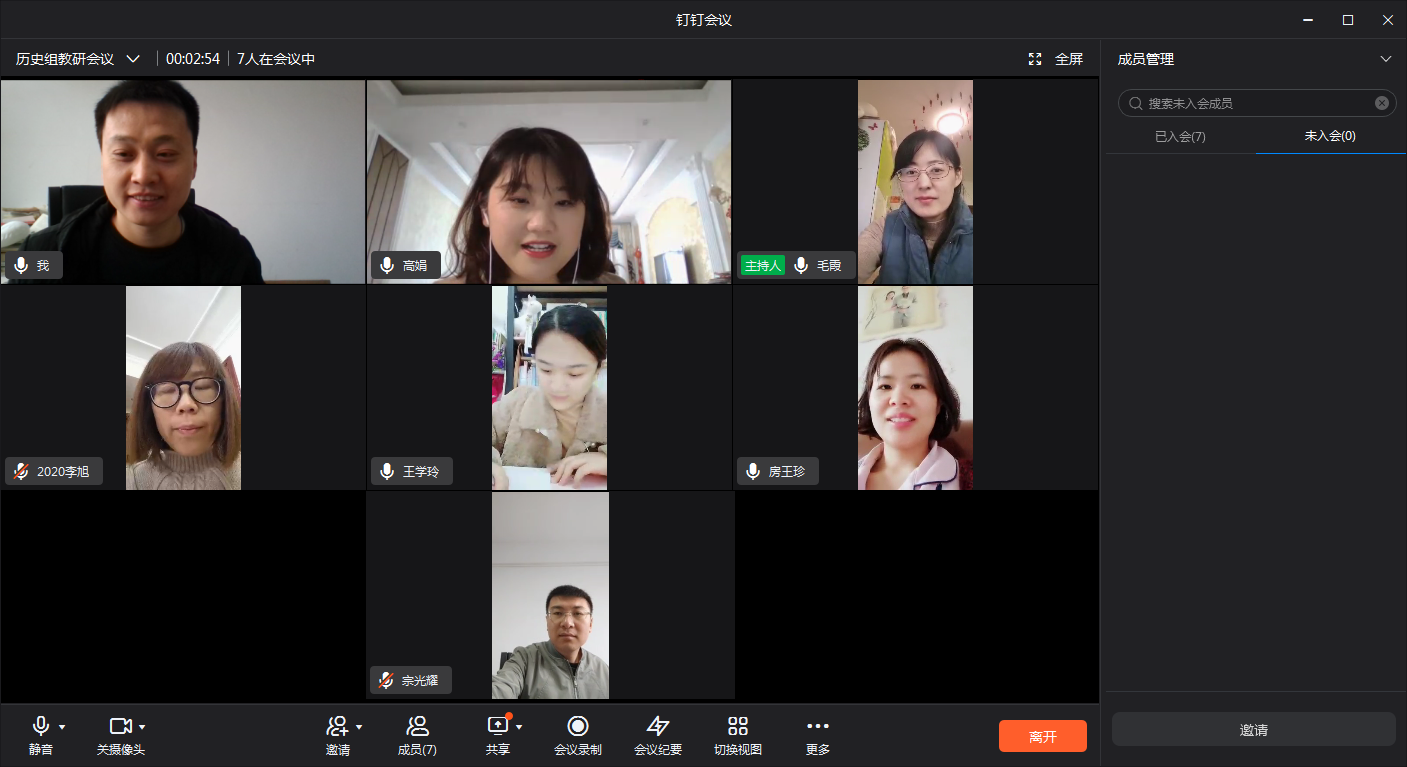Enter 全屏 fullscreen mode
Screen dimensions: 1407x767
click(1056, 59)
